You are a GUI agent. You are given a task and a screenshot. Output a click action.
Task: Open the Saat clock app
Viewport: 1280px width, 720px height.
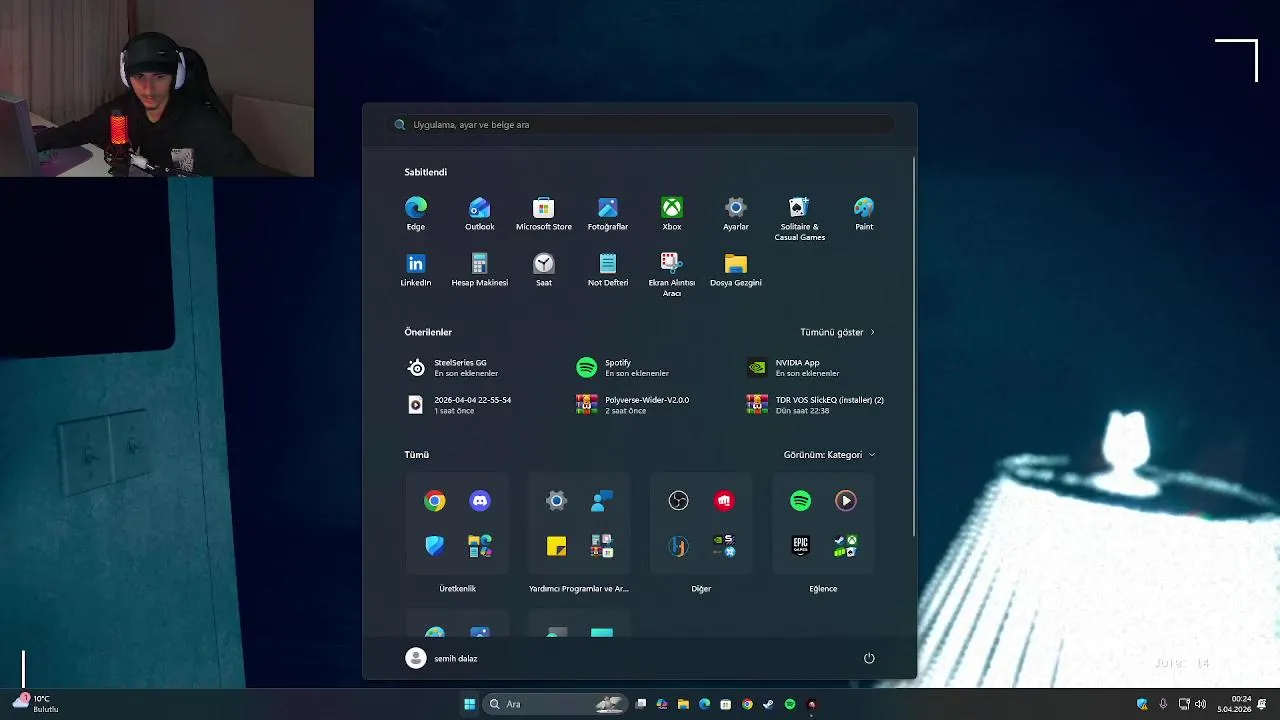[x=544, y=270]
